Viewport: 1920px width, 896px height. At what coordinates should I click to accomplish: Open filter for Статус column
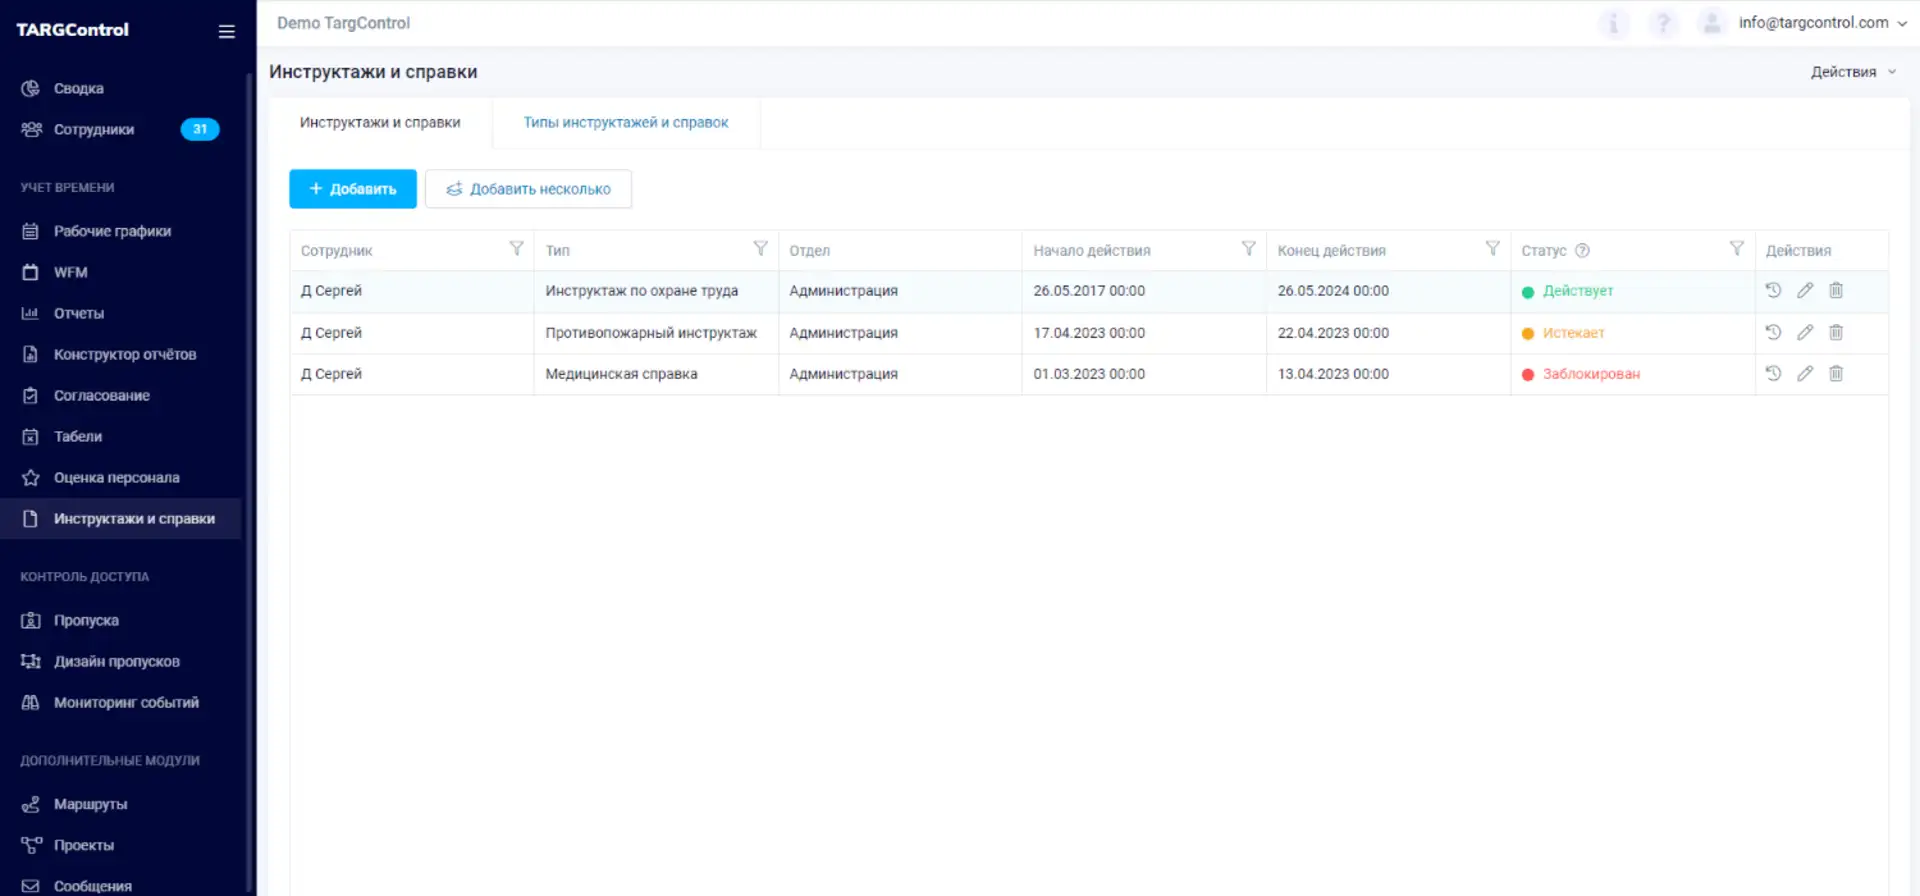pos(1736,249)
